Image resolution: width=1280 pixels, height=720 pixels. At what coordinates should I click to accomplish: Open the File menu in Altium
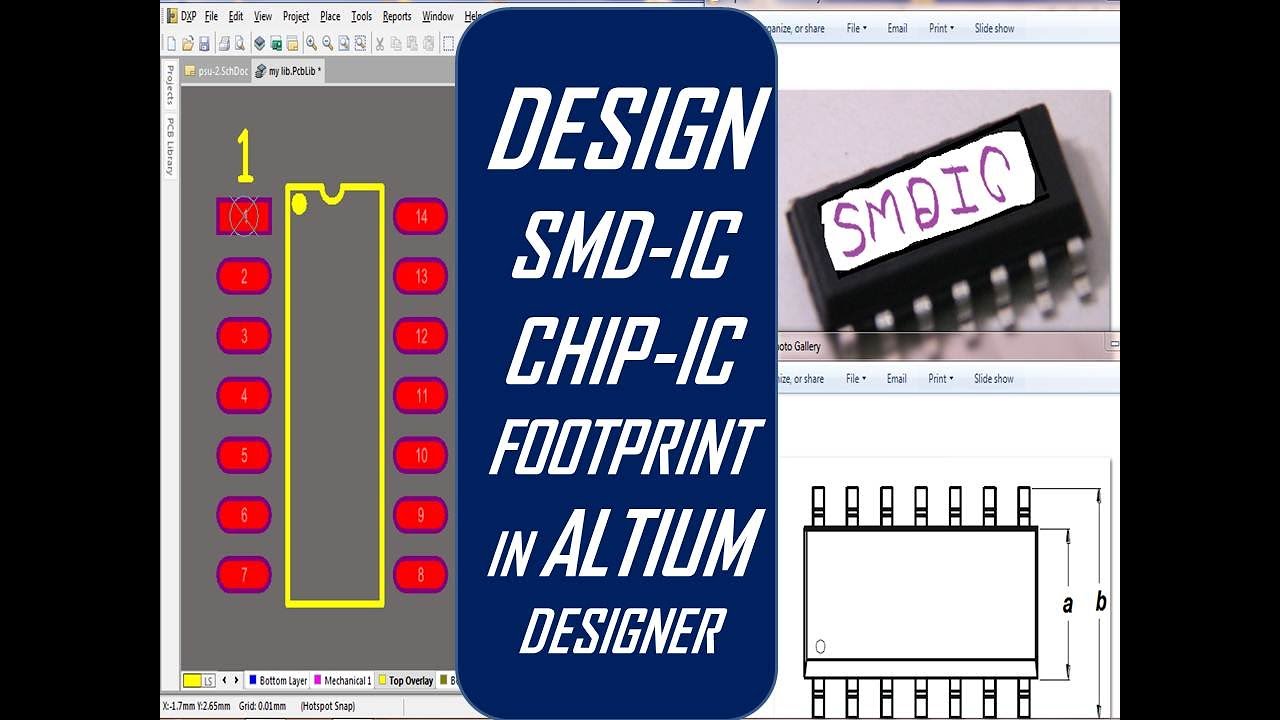pyautogui.click(x=211, y=16)
